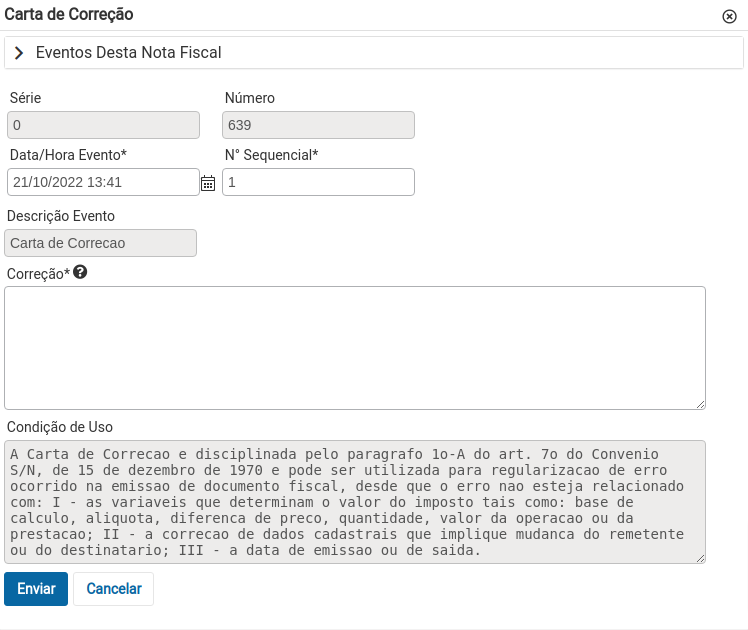This screenshot has width=748, height=630.
Task: Click the Correção field label
Action: tap(38, 274)
